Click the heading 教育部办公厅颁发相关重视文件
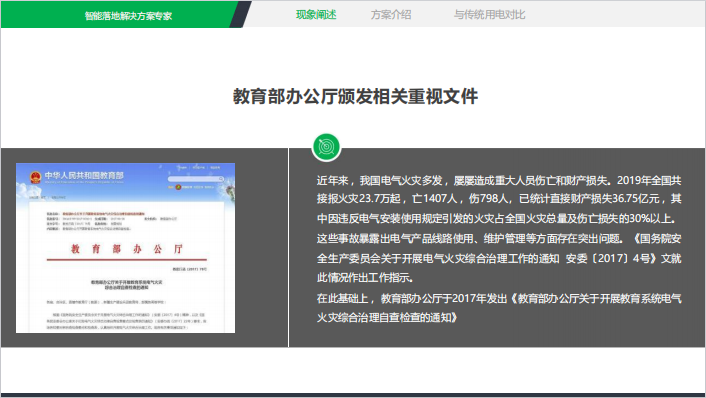 coord(355,96)
